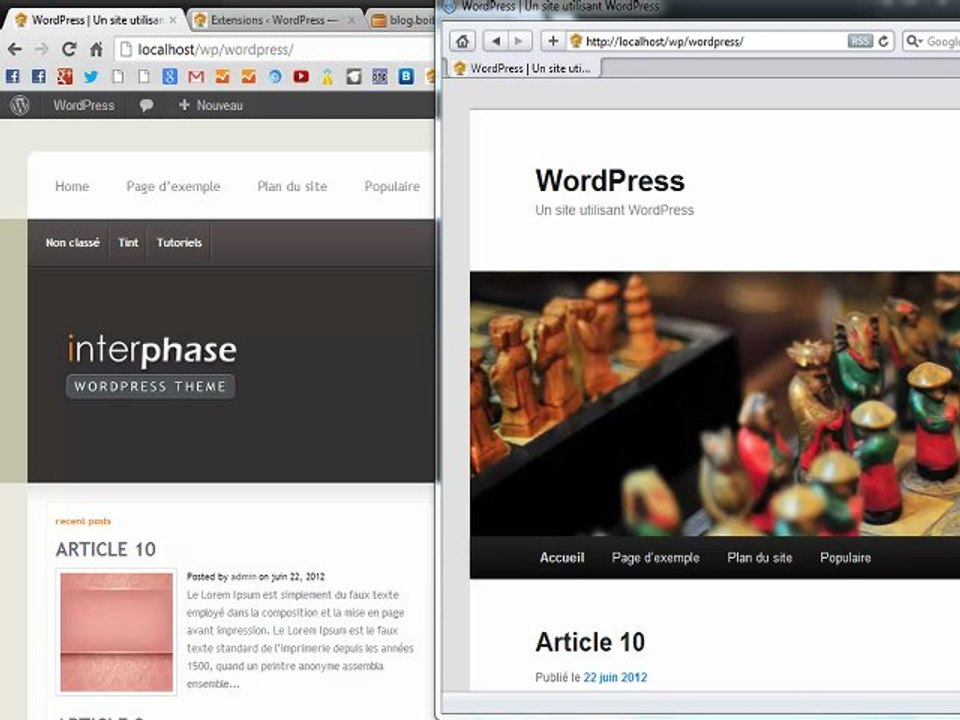This screenshot has width=960, height=720.
Task: Click Accueil in the Safari page menu
Action: [x=562, y=558]
